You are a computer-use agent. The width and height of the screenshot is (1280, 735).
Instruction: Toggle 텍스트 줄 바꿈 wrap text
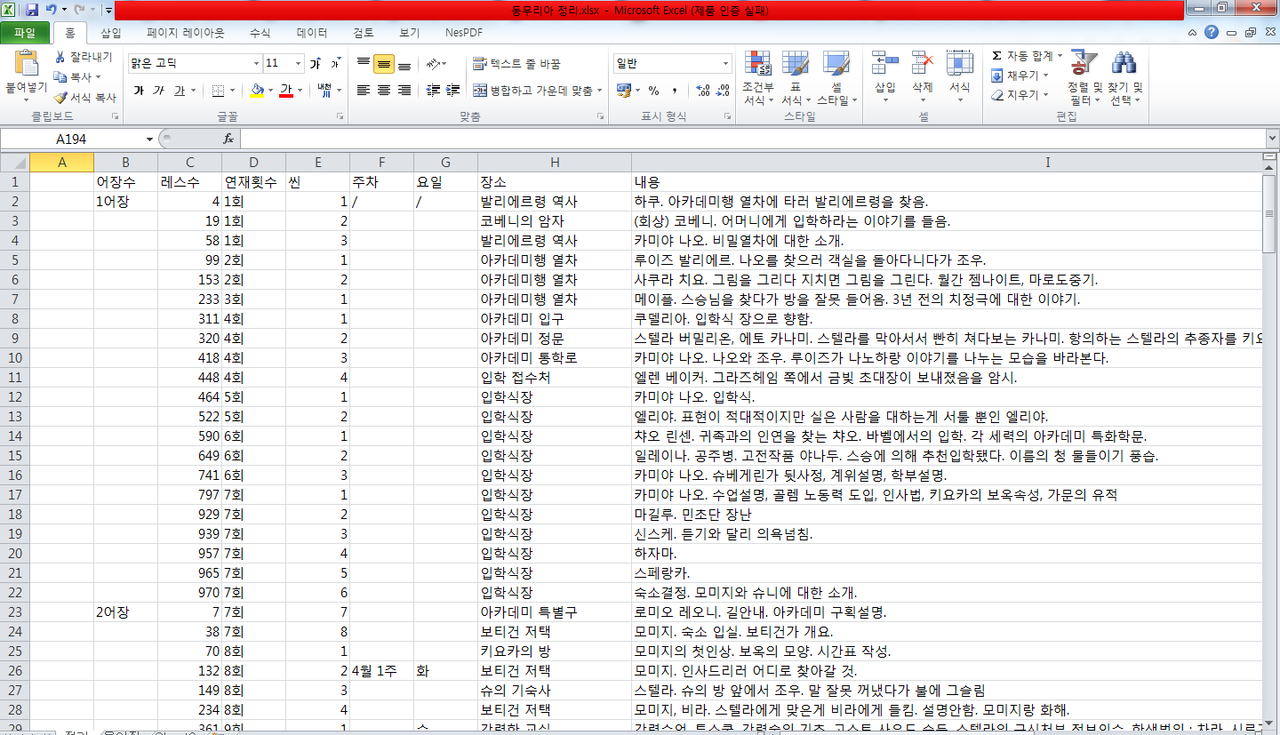coord(517,64)
